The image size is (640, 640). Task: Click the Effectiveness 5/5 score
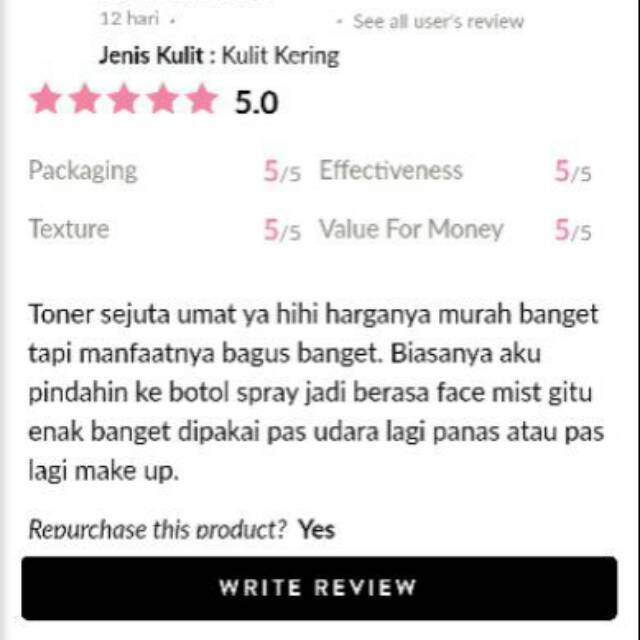(x=573, y=171)
